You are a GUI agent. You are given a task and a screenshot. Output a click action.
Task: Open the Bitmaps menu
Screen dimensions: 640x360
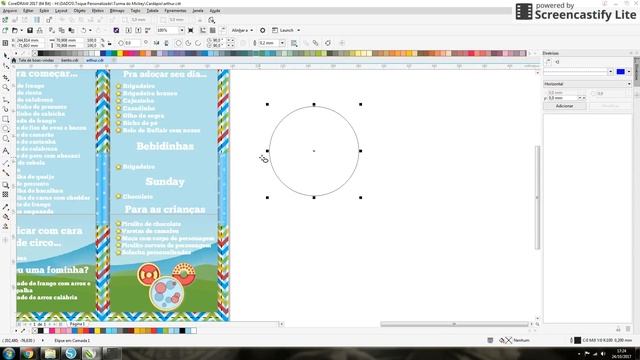coord(117,11)
